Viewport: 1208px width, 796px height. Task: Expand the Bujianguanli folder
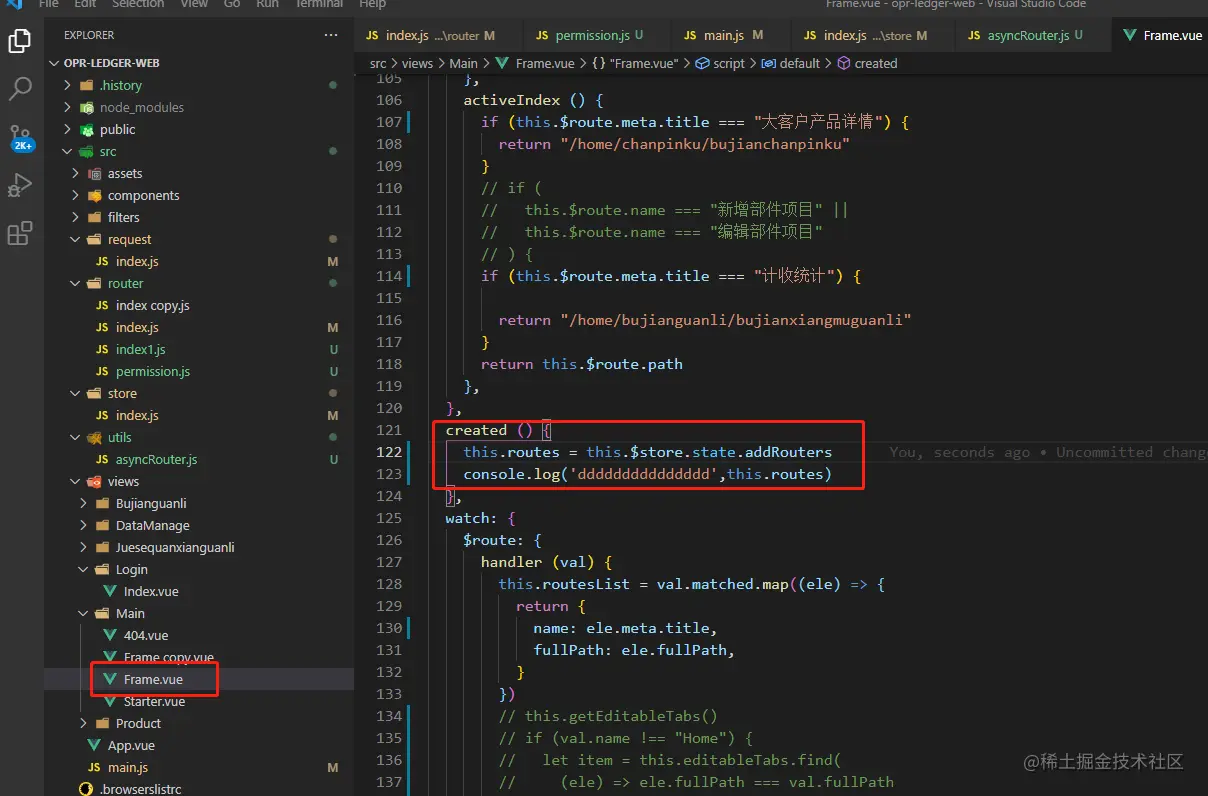(83, 503)
